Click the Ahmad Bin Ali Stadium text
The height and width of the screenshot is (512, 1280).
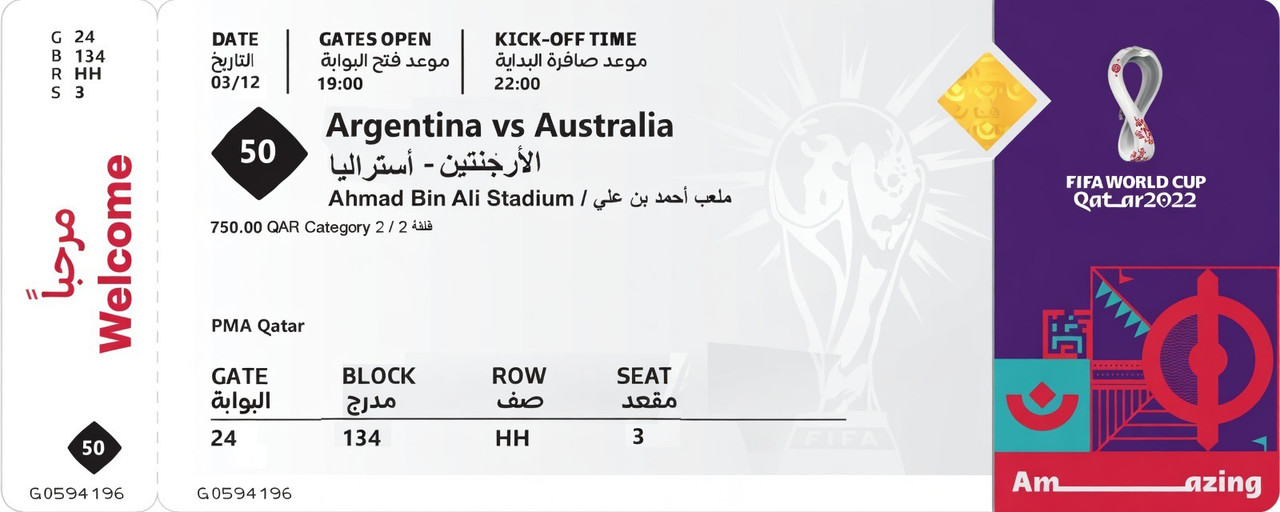pos(450,198)
